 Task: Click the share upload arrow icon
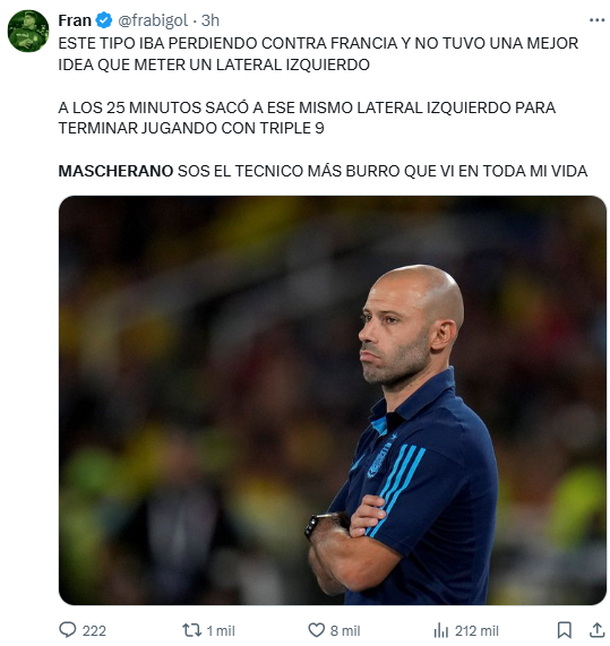[x=597, y=630]
